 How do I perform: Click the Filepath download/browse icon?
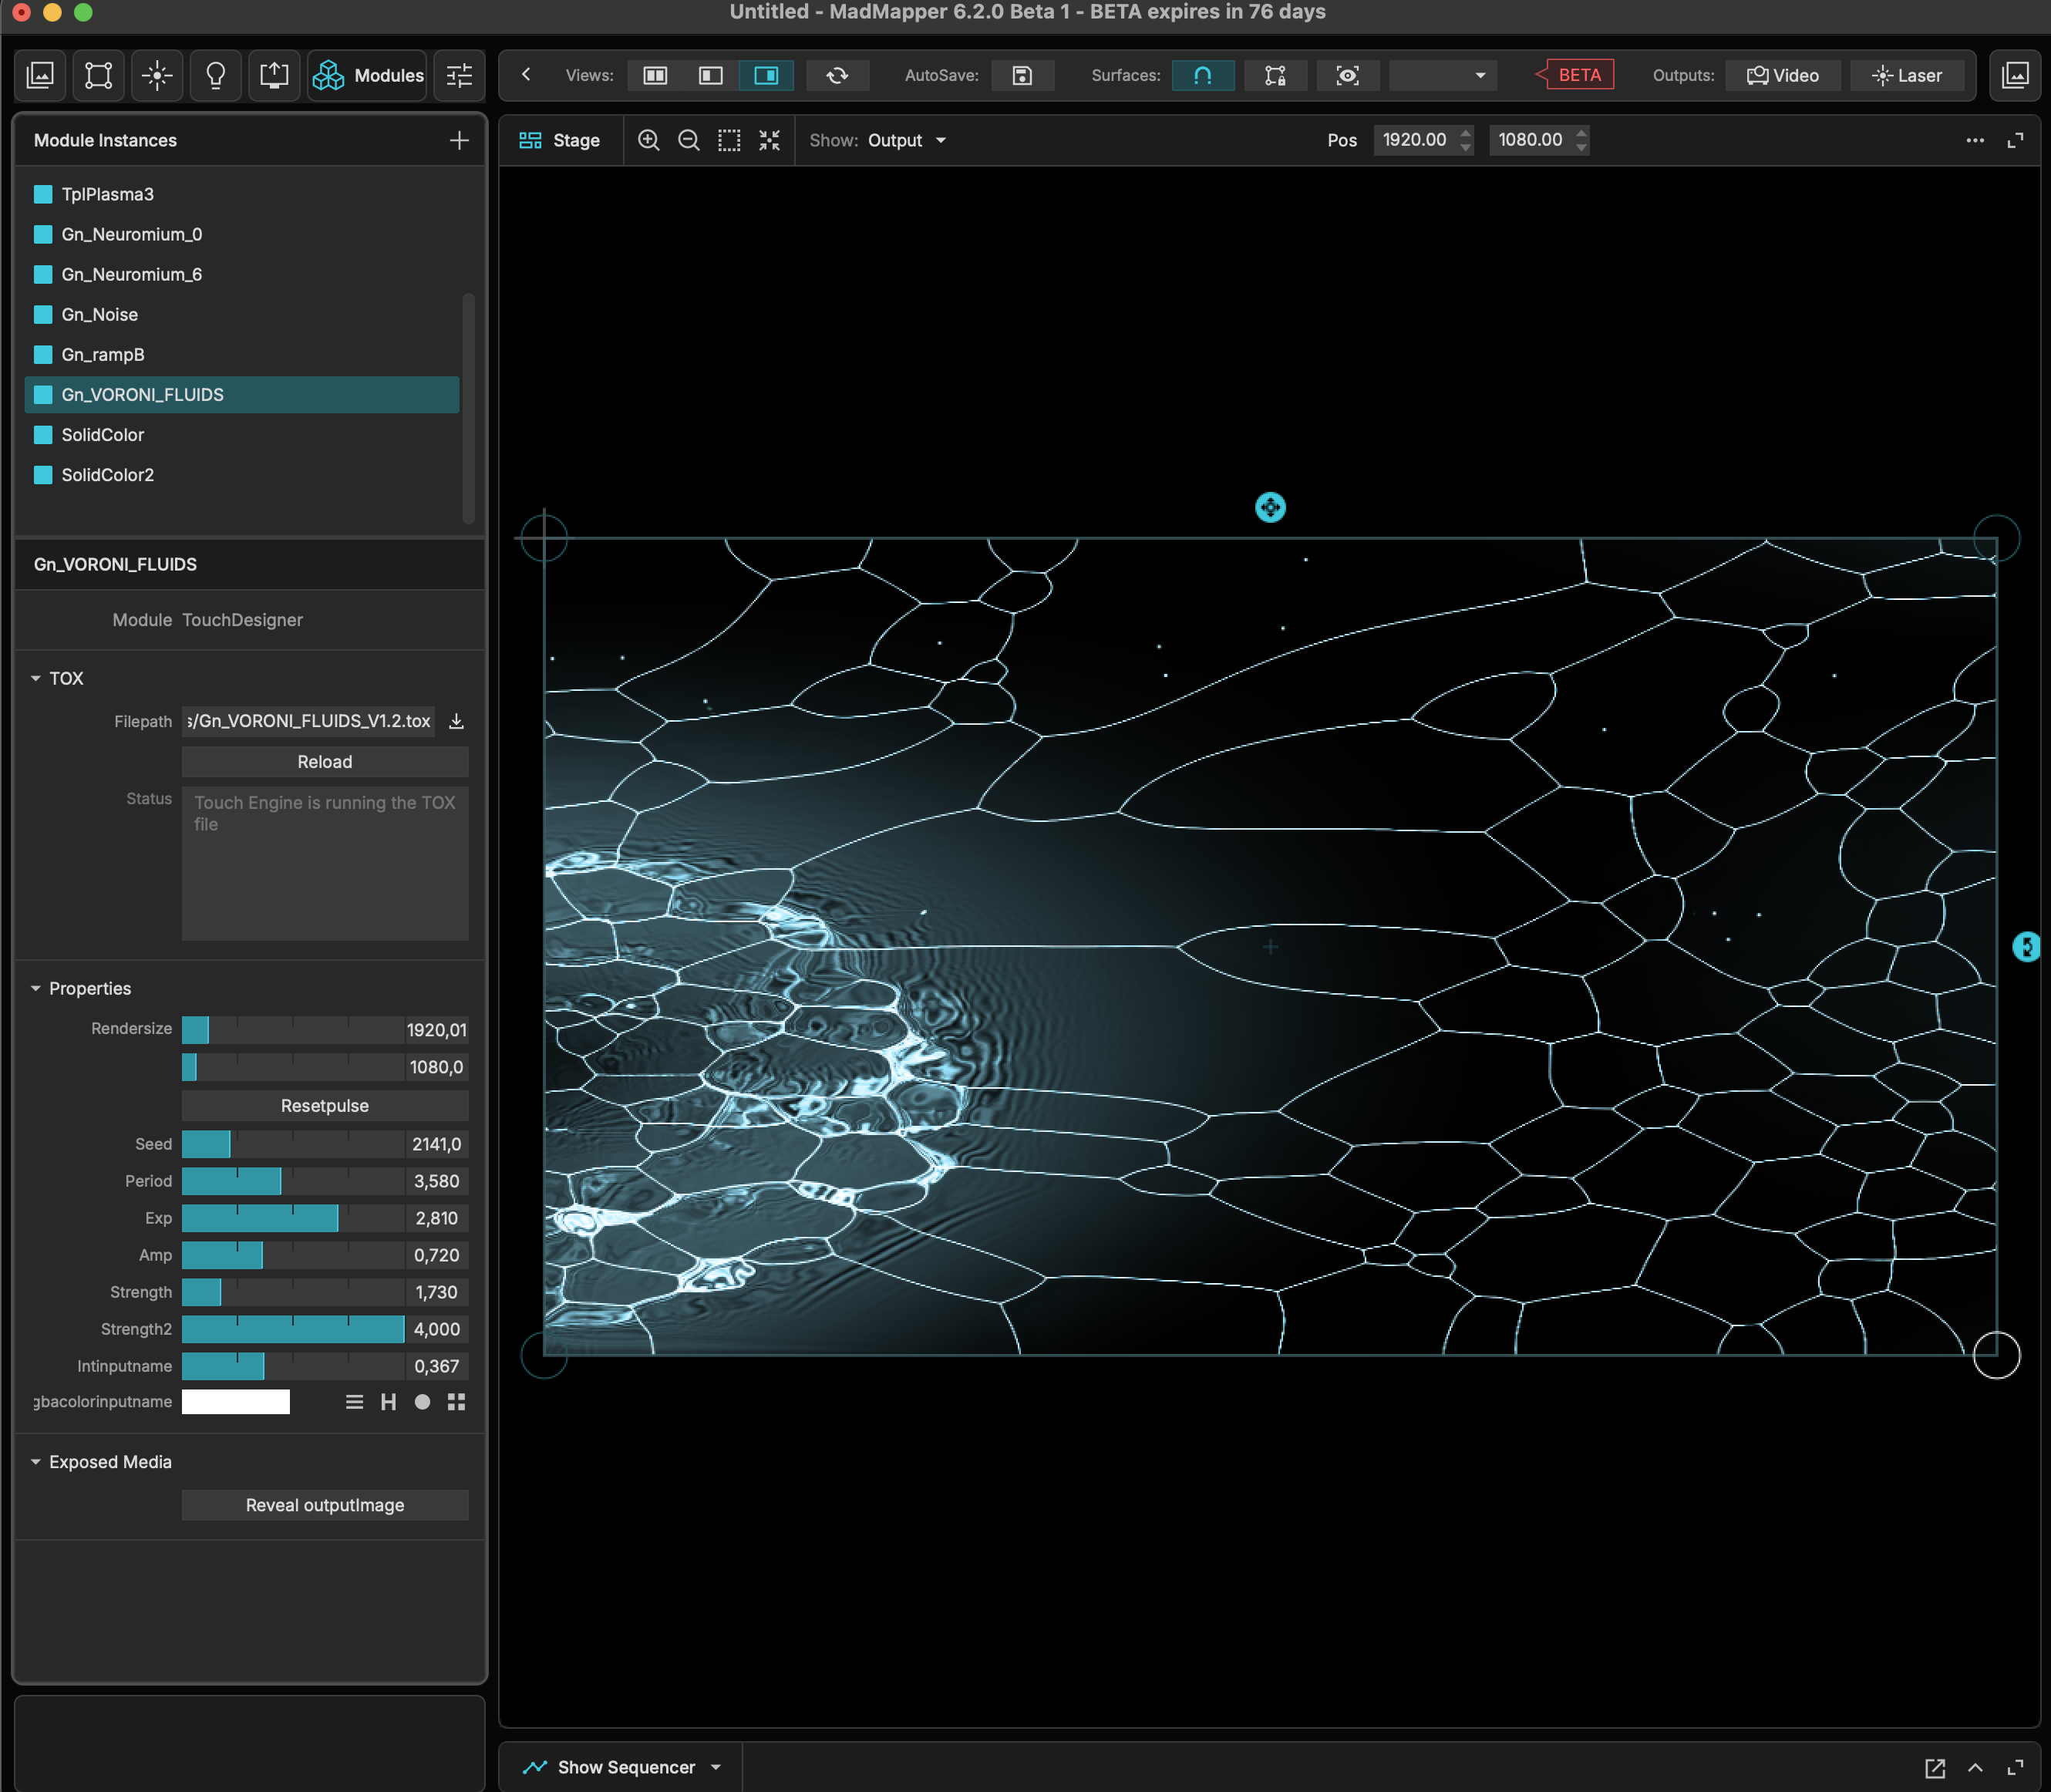[x=456, y=721]
